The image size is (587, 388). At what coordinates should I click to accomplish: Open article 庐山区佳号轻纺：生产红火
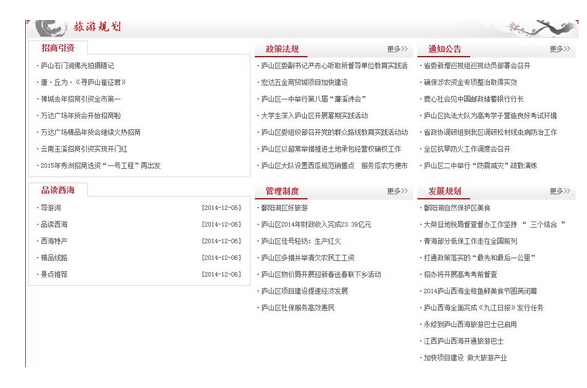(301, 241)
